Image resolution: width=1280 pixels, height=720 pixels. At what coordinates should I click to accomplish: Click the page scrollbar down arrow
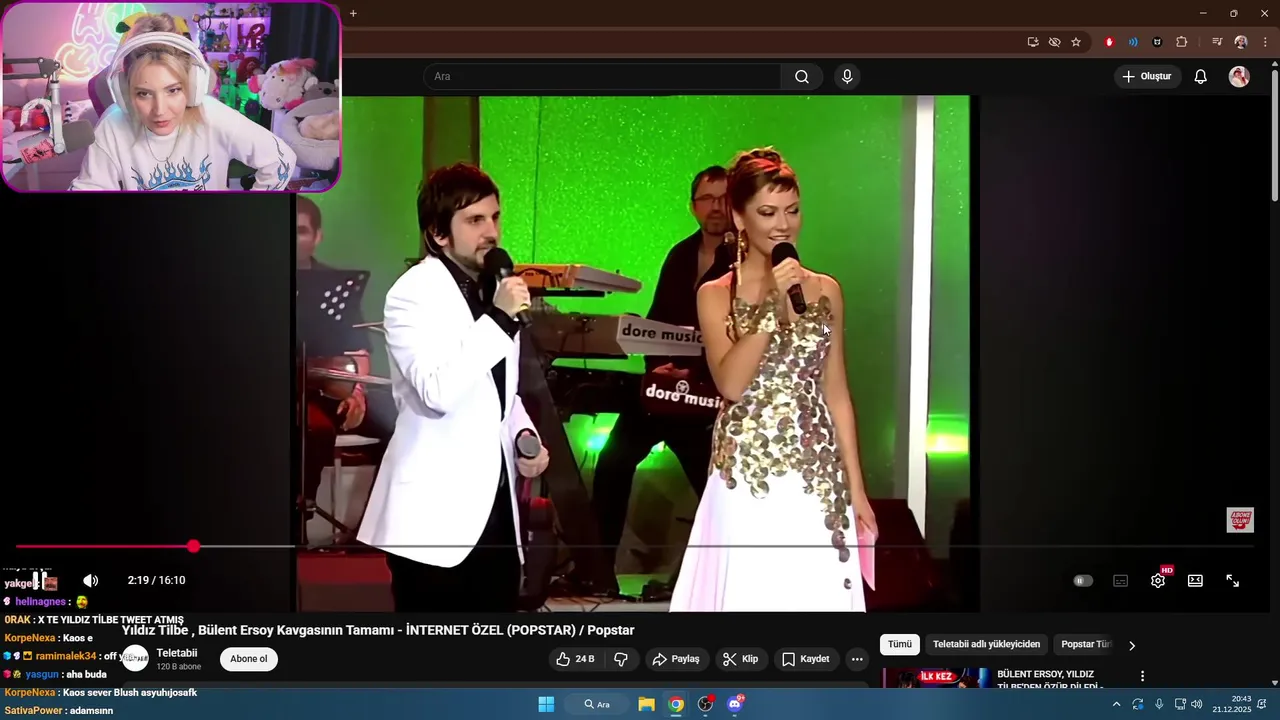tap(1274, 683)
